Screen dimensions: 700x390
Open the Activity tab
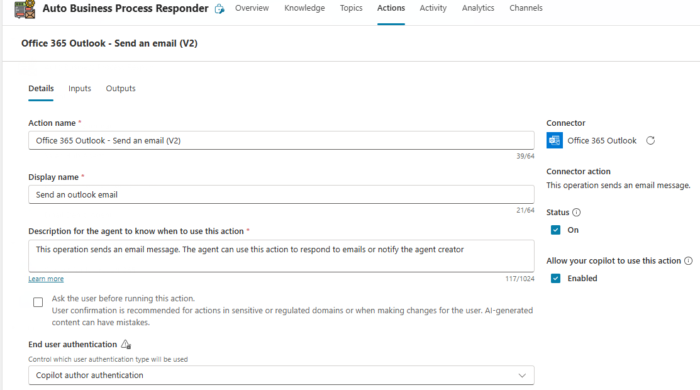tap(433, 8)
